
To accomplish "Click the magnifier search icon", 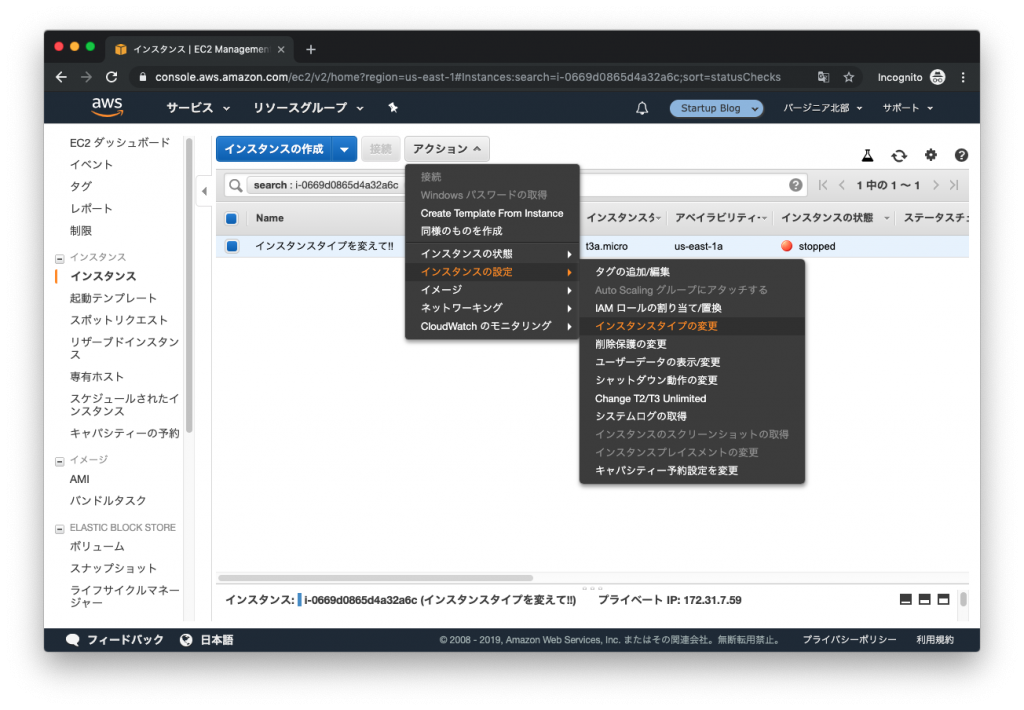I will (236, 186).
